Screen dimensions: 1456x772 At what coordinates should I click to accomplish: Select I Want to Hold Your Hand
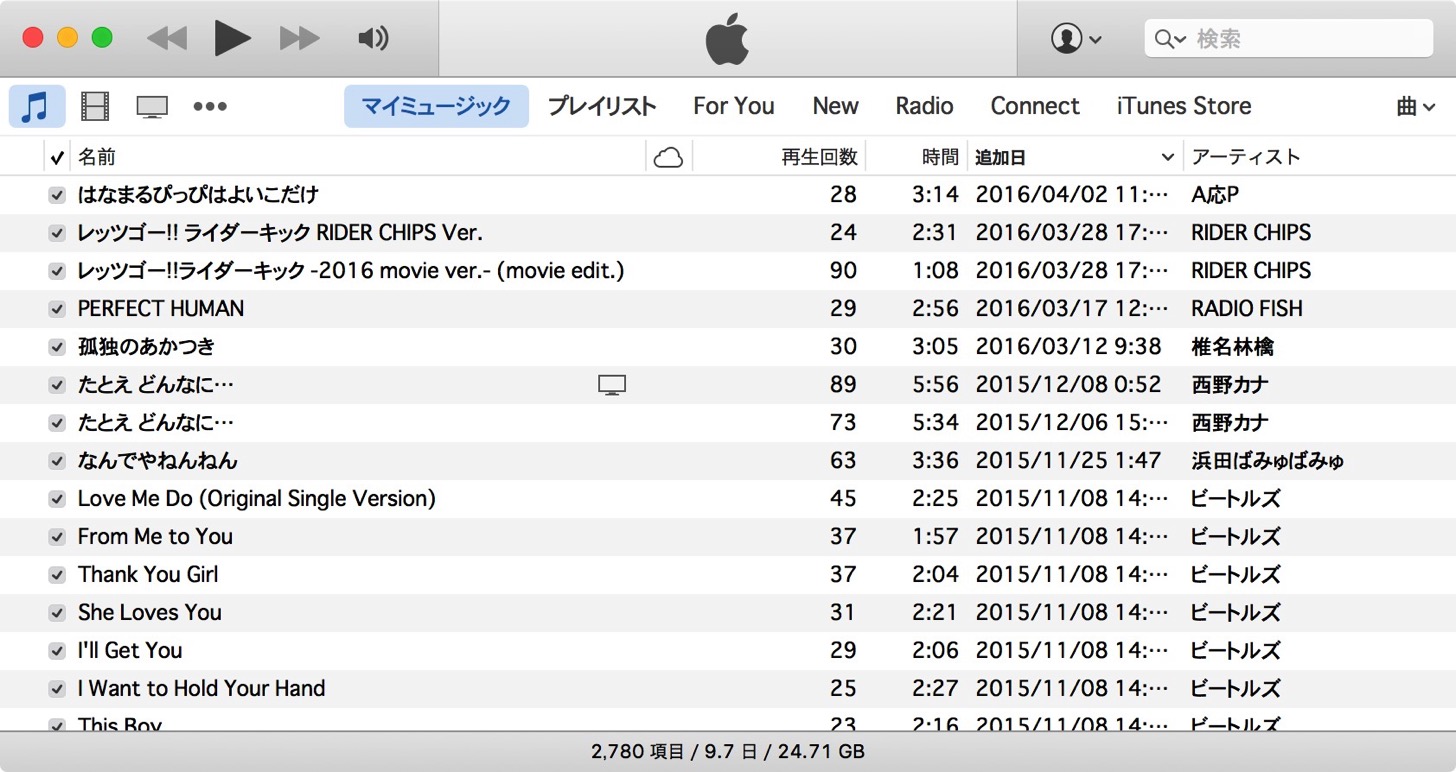(201, 688)
